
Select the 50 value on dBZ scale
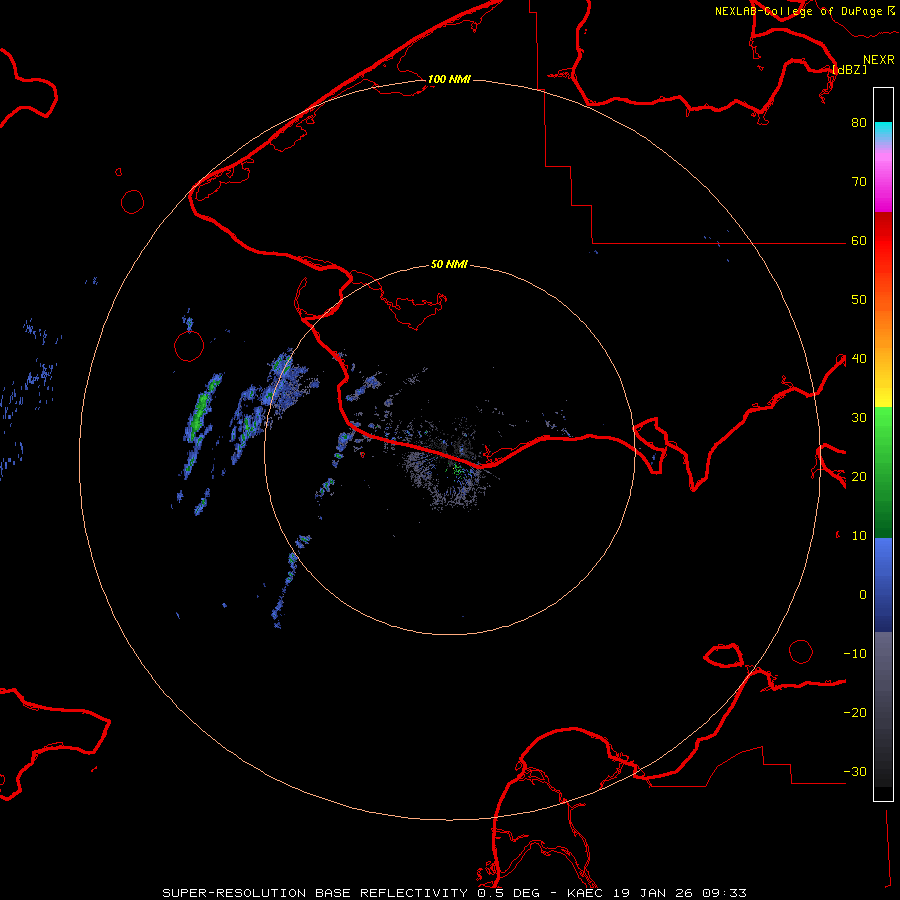coord(859,300)
